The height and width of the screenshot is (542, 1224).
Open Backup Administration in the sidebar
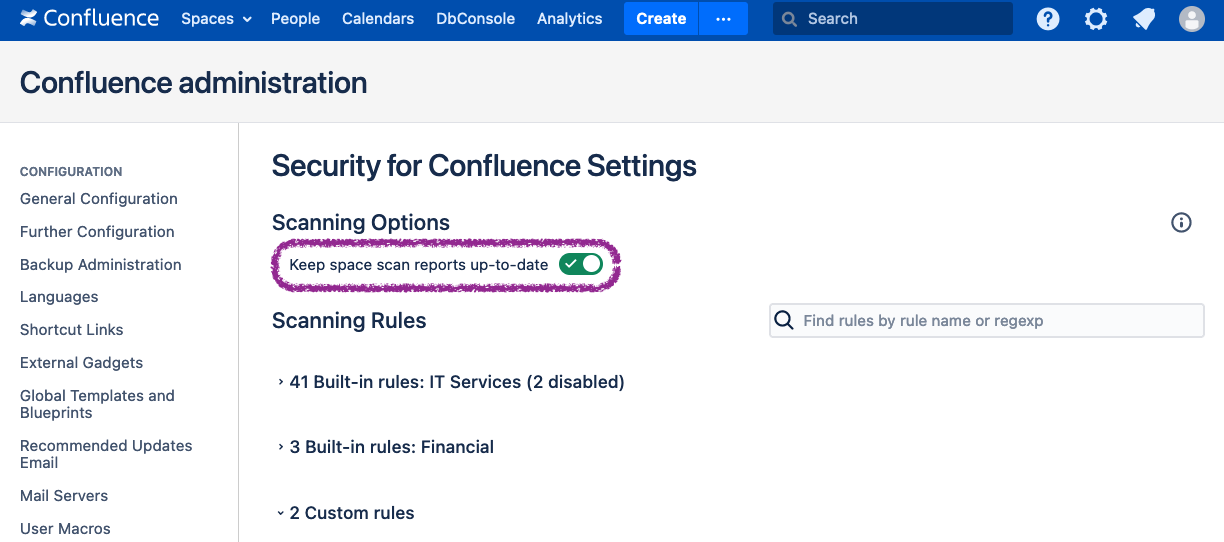101,265
